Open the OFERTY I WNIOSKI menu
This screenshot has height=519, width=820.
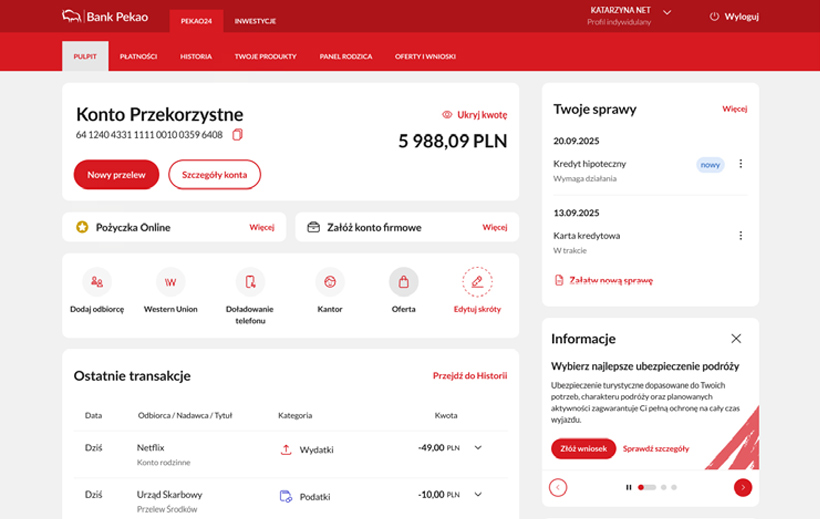[425, 56]
